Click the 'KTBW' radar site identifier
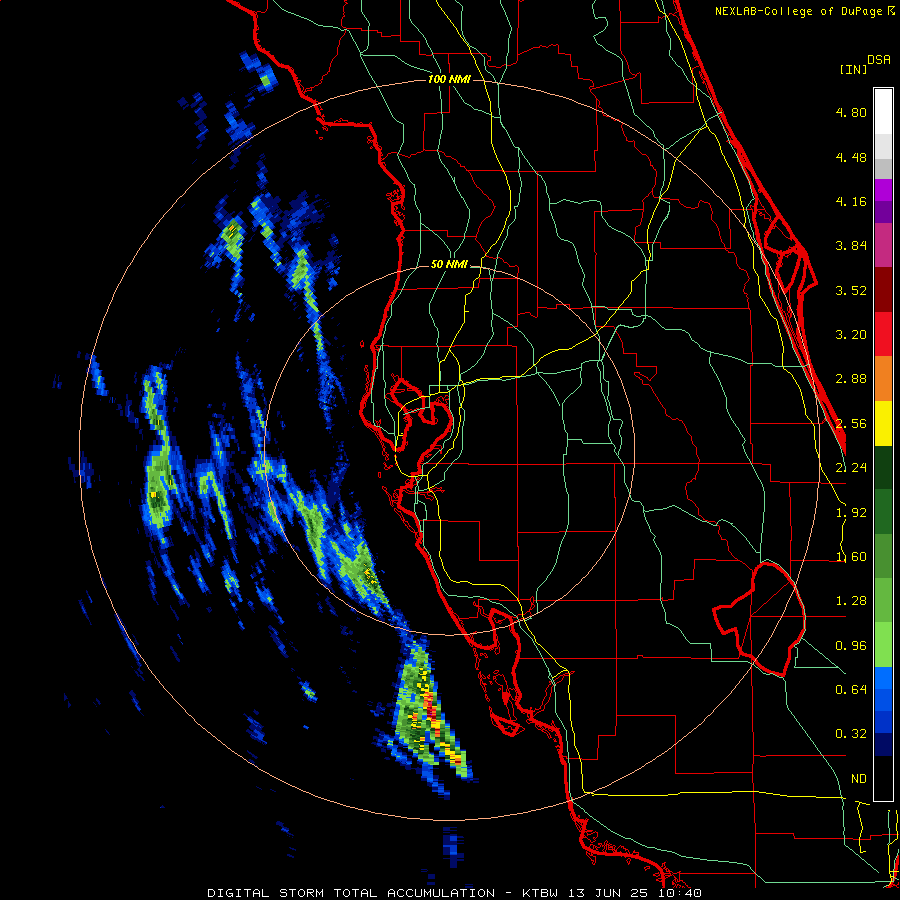The image size is (900, 900). click(540, 893)
